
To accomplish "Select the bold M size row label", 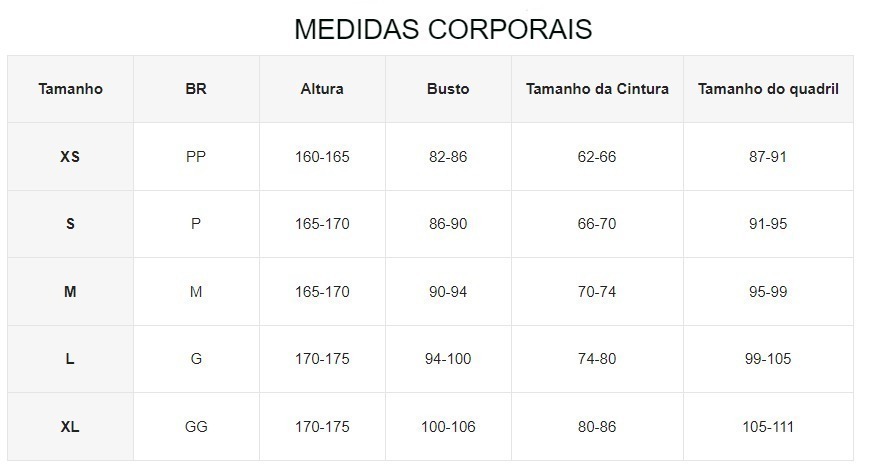I will click(70, 291).
